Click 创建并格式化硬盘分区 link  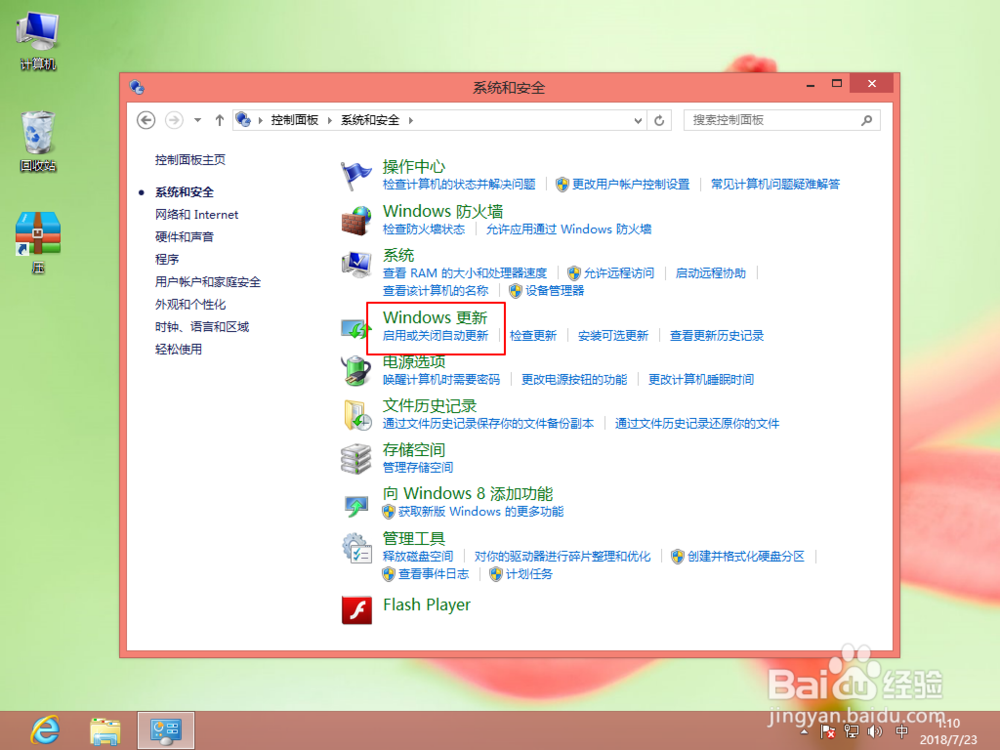click(746, 556)
